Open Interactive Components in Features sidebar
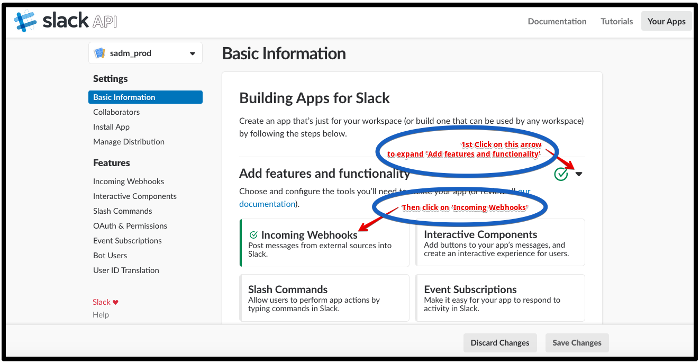The height and width of the screenshot is (363, 700). 134,196
